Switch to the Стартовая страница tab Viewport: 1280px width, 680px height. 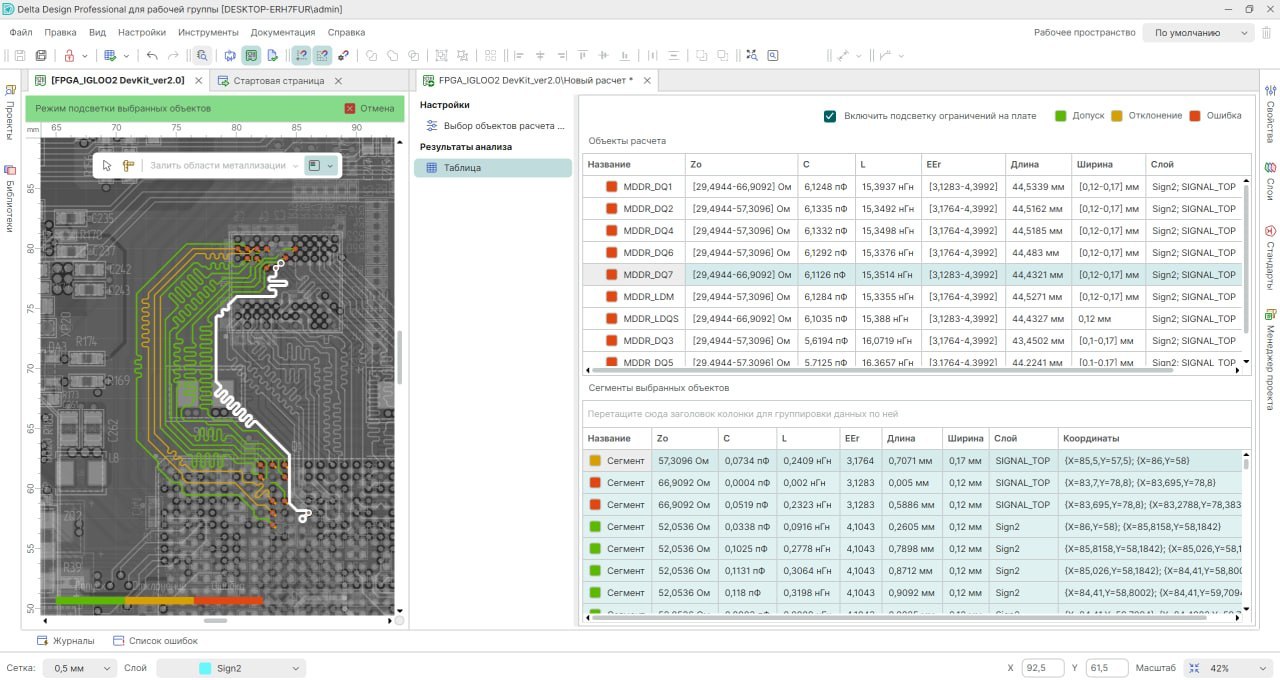click(x=279, y=80)
